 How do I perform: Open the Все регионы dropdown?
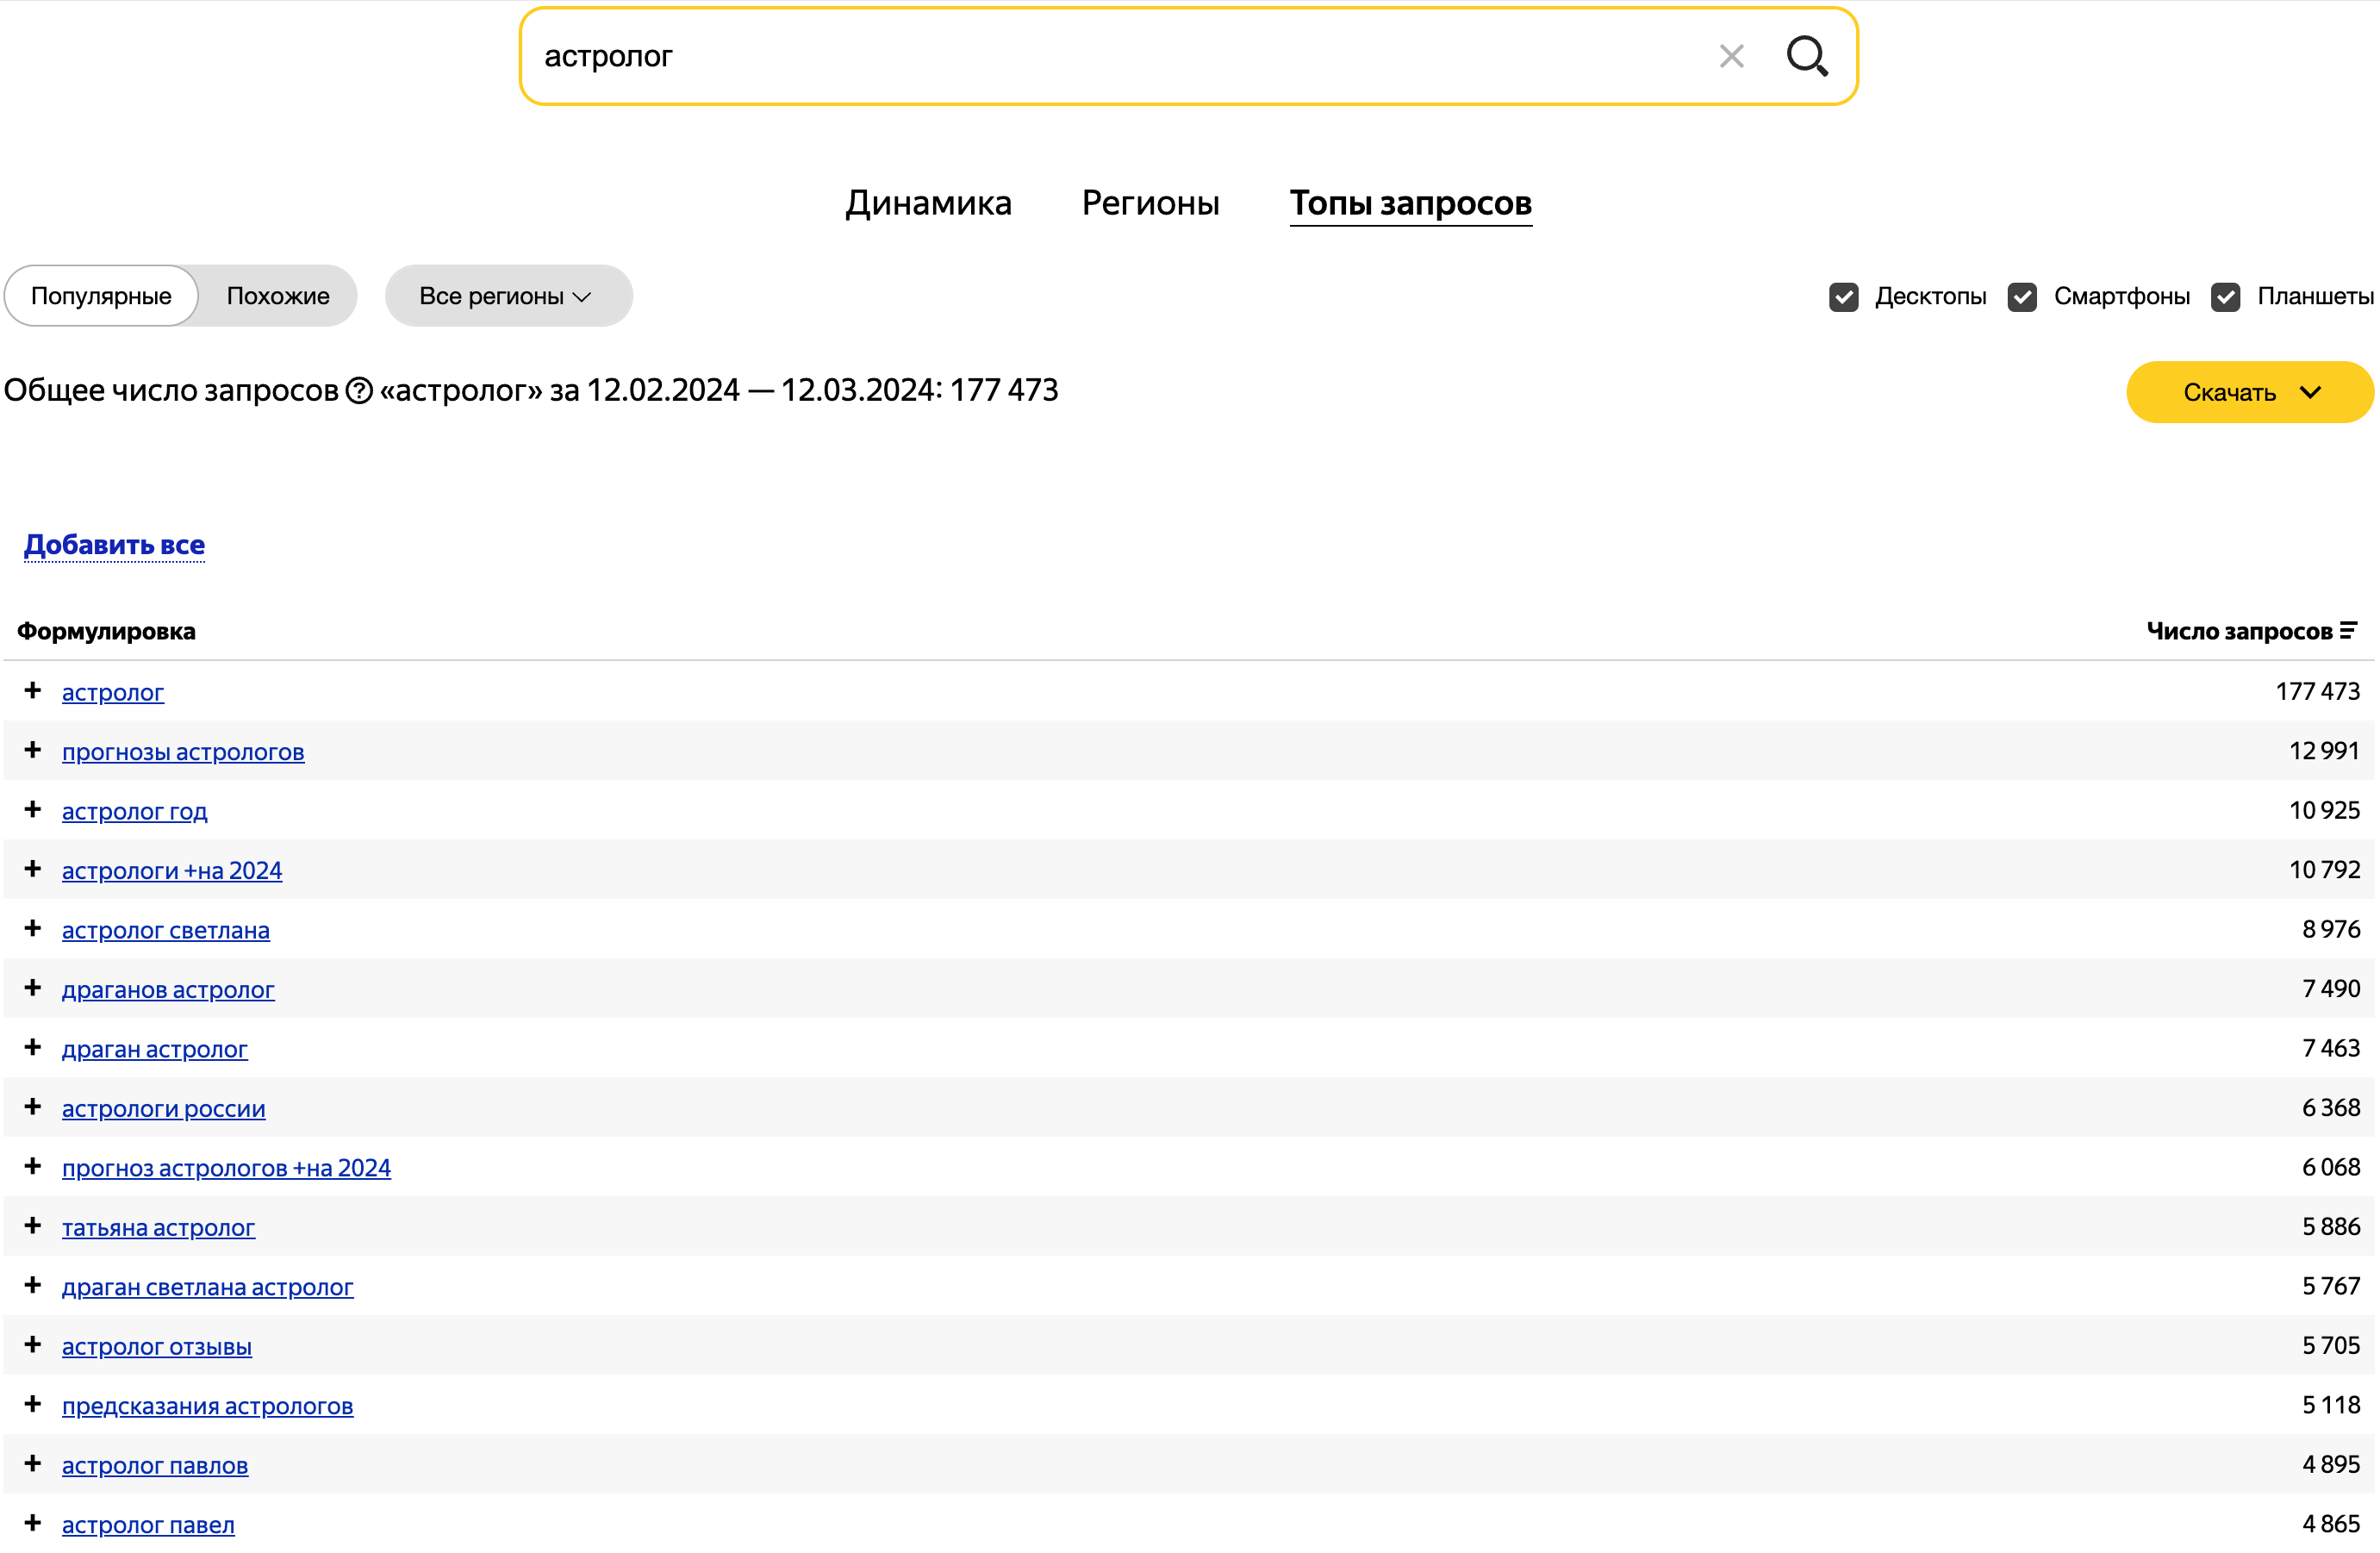(x=507, y=296)
